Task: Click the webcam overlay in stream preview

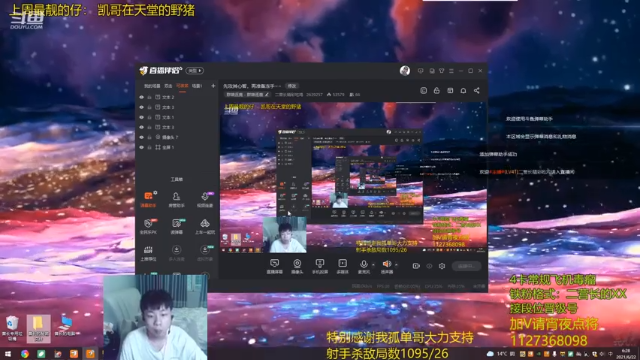Action: click(285, 235)
